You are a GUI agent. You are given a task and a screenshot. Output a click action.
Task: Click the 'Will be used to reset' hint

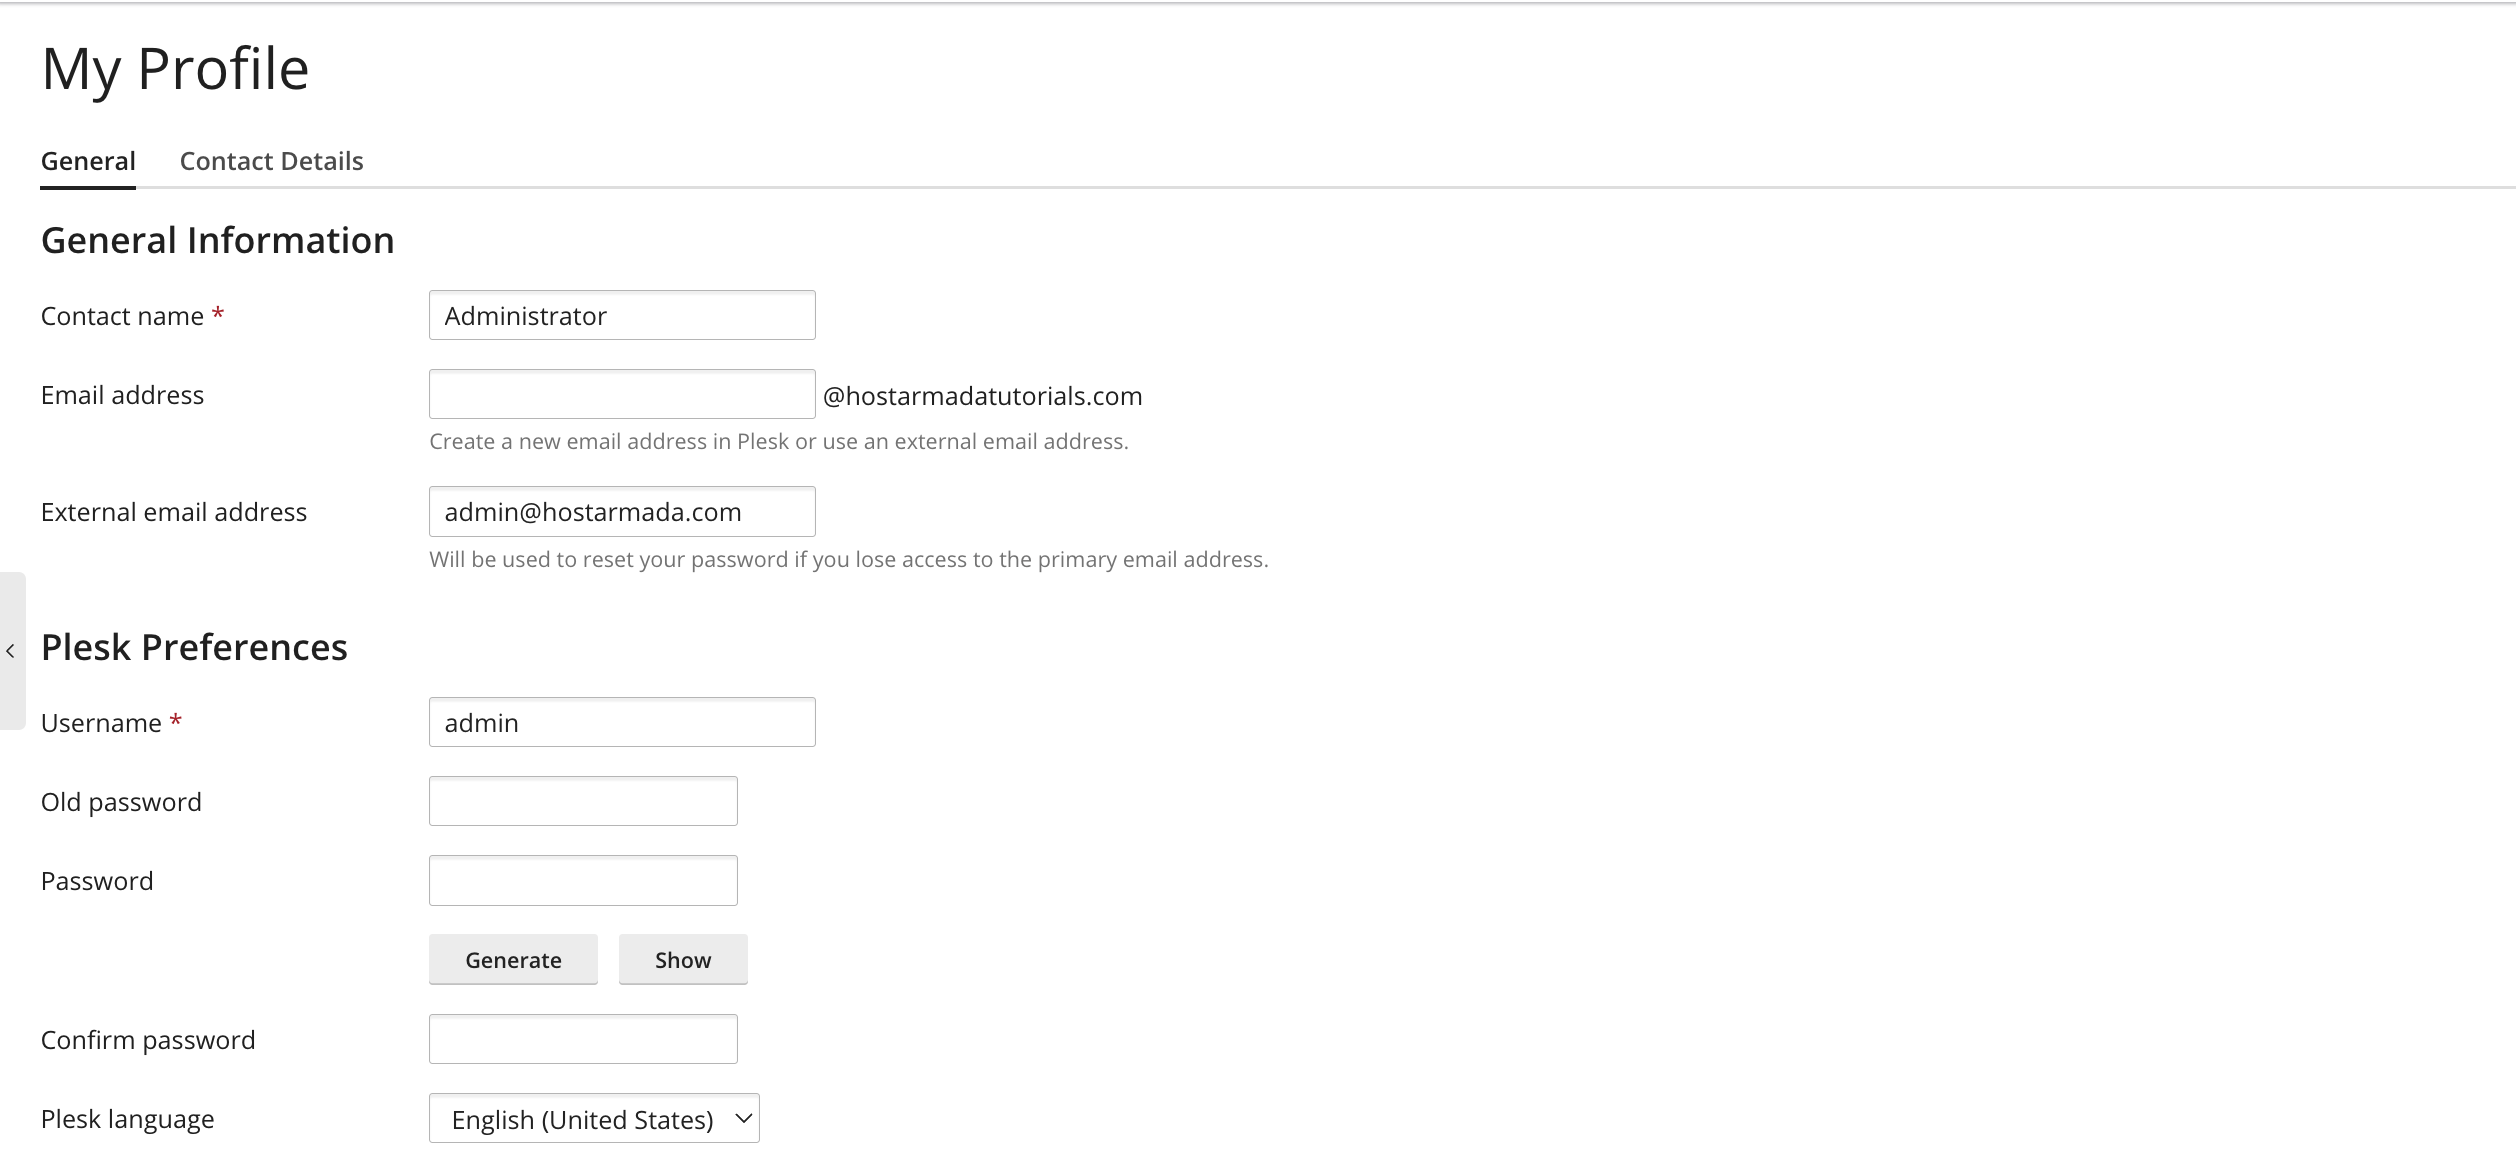849,559
